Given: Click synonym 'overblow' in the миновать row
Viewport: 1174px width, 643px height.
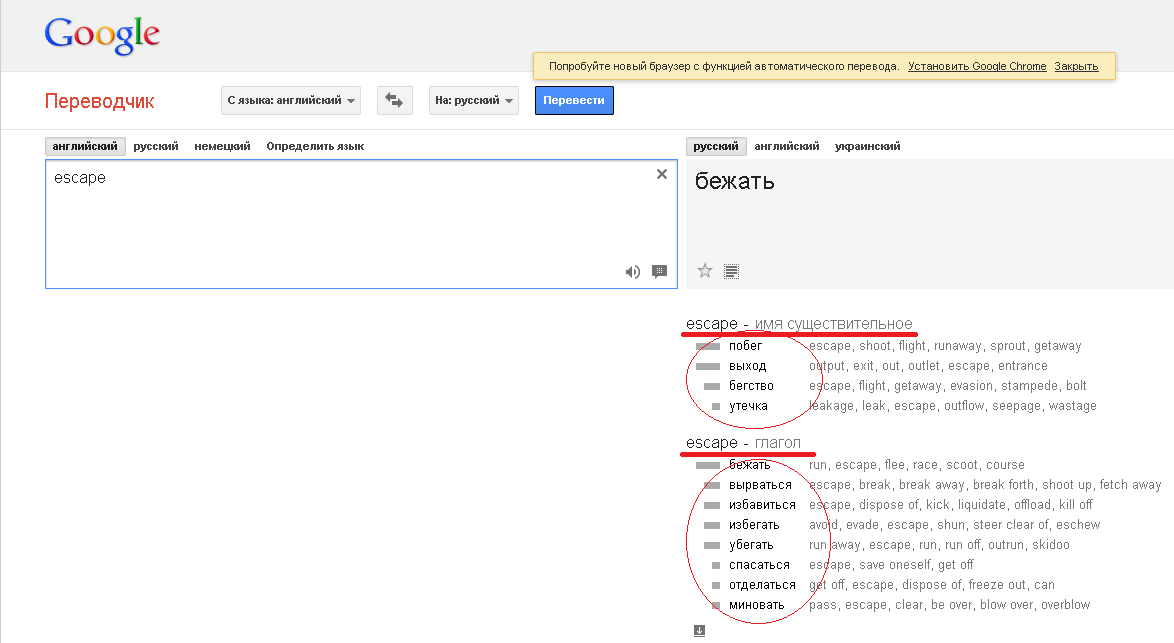Looking at the screenshot, I should pos(1065,605).
